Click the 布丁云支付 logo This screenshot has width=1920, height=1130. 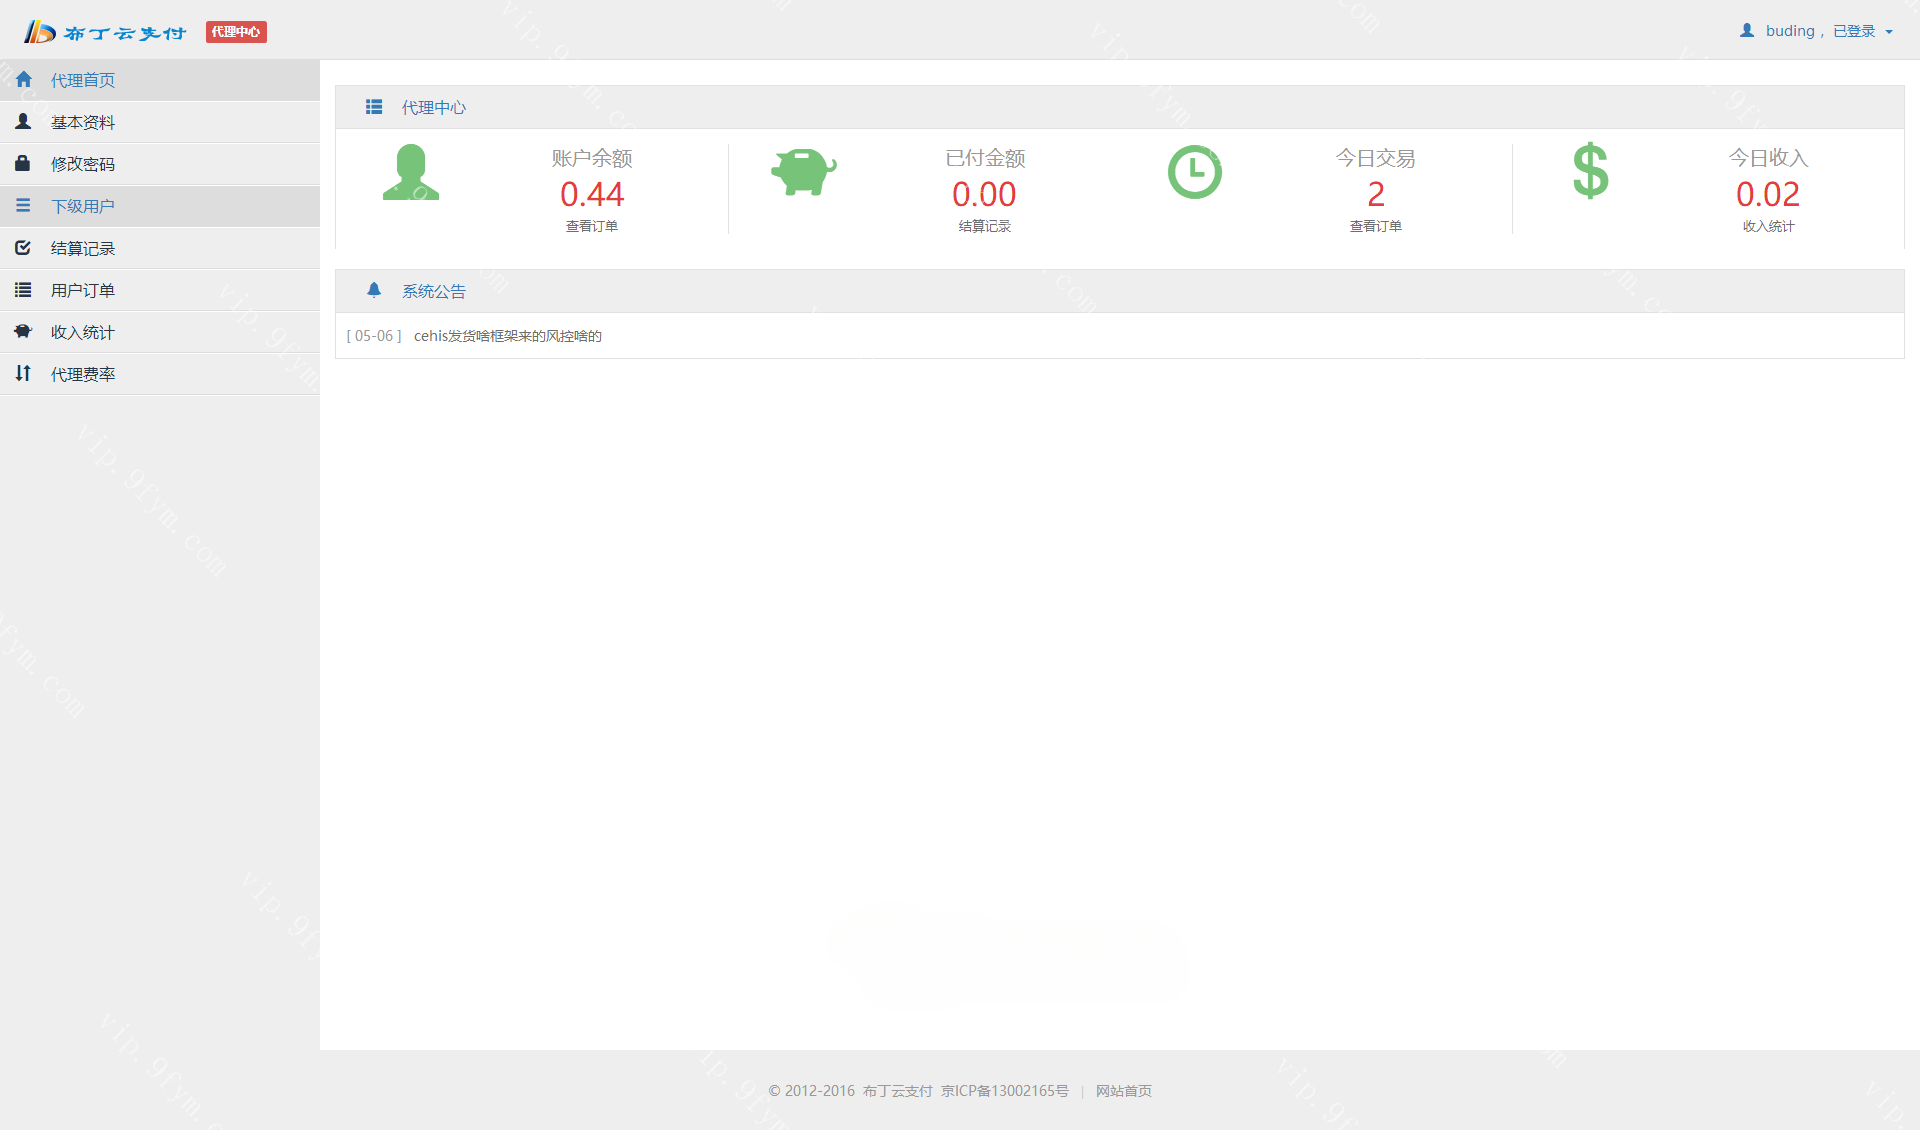pyautogui.click(x=106, y=32)
